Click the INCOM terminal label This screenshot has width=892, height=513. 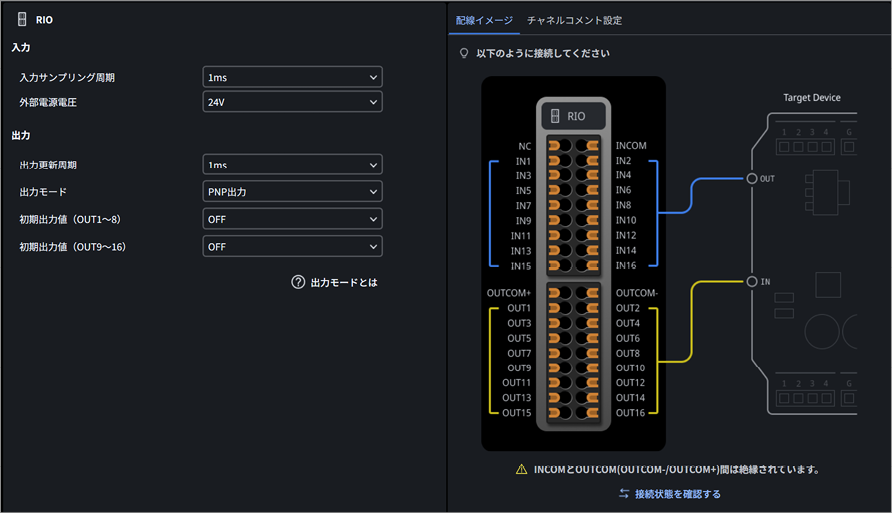[x=631, y=146]
